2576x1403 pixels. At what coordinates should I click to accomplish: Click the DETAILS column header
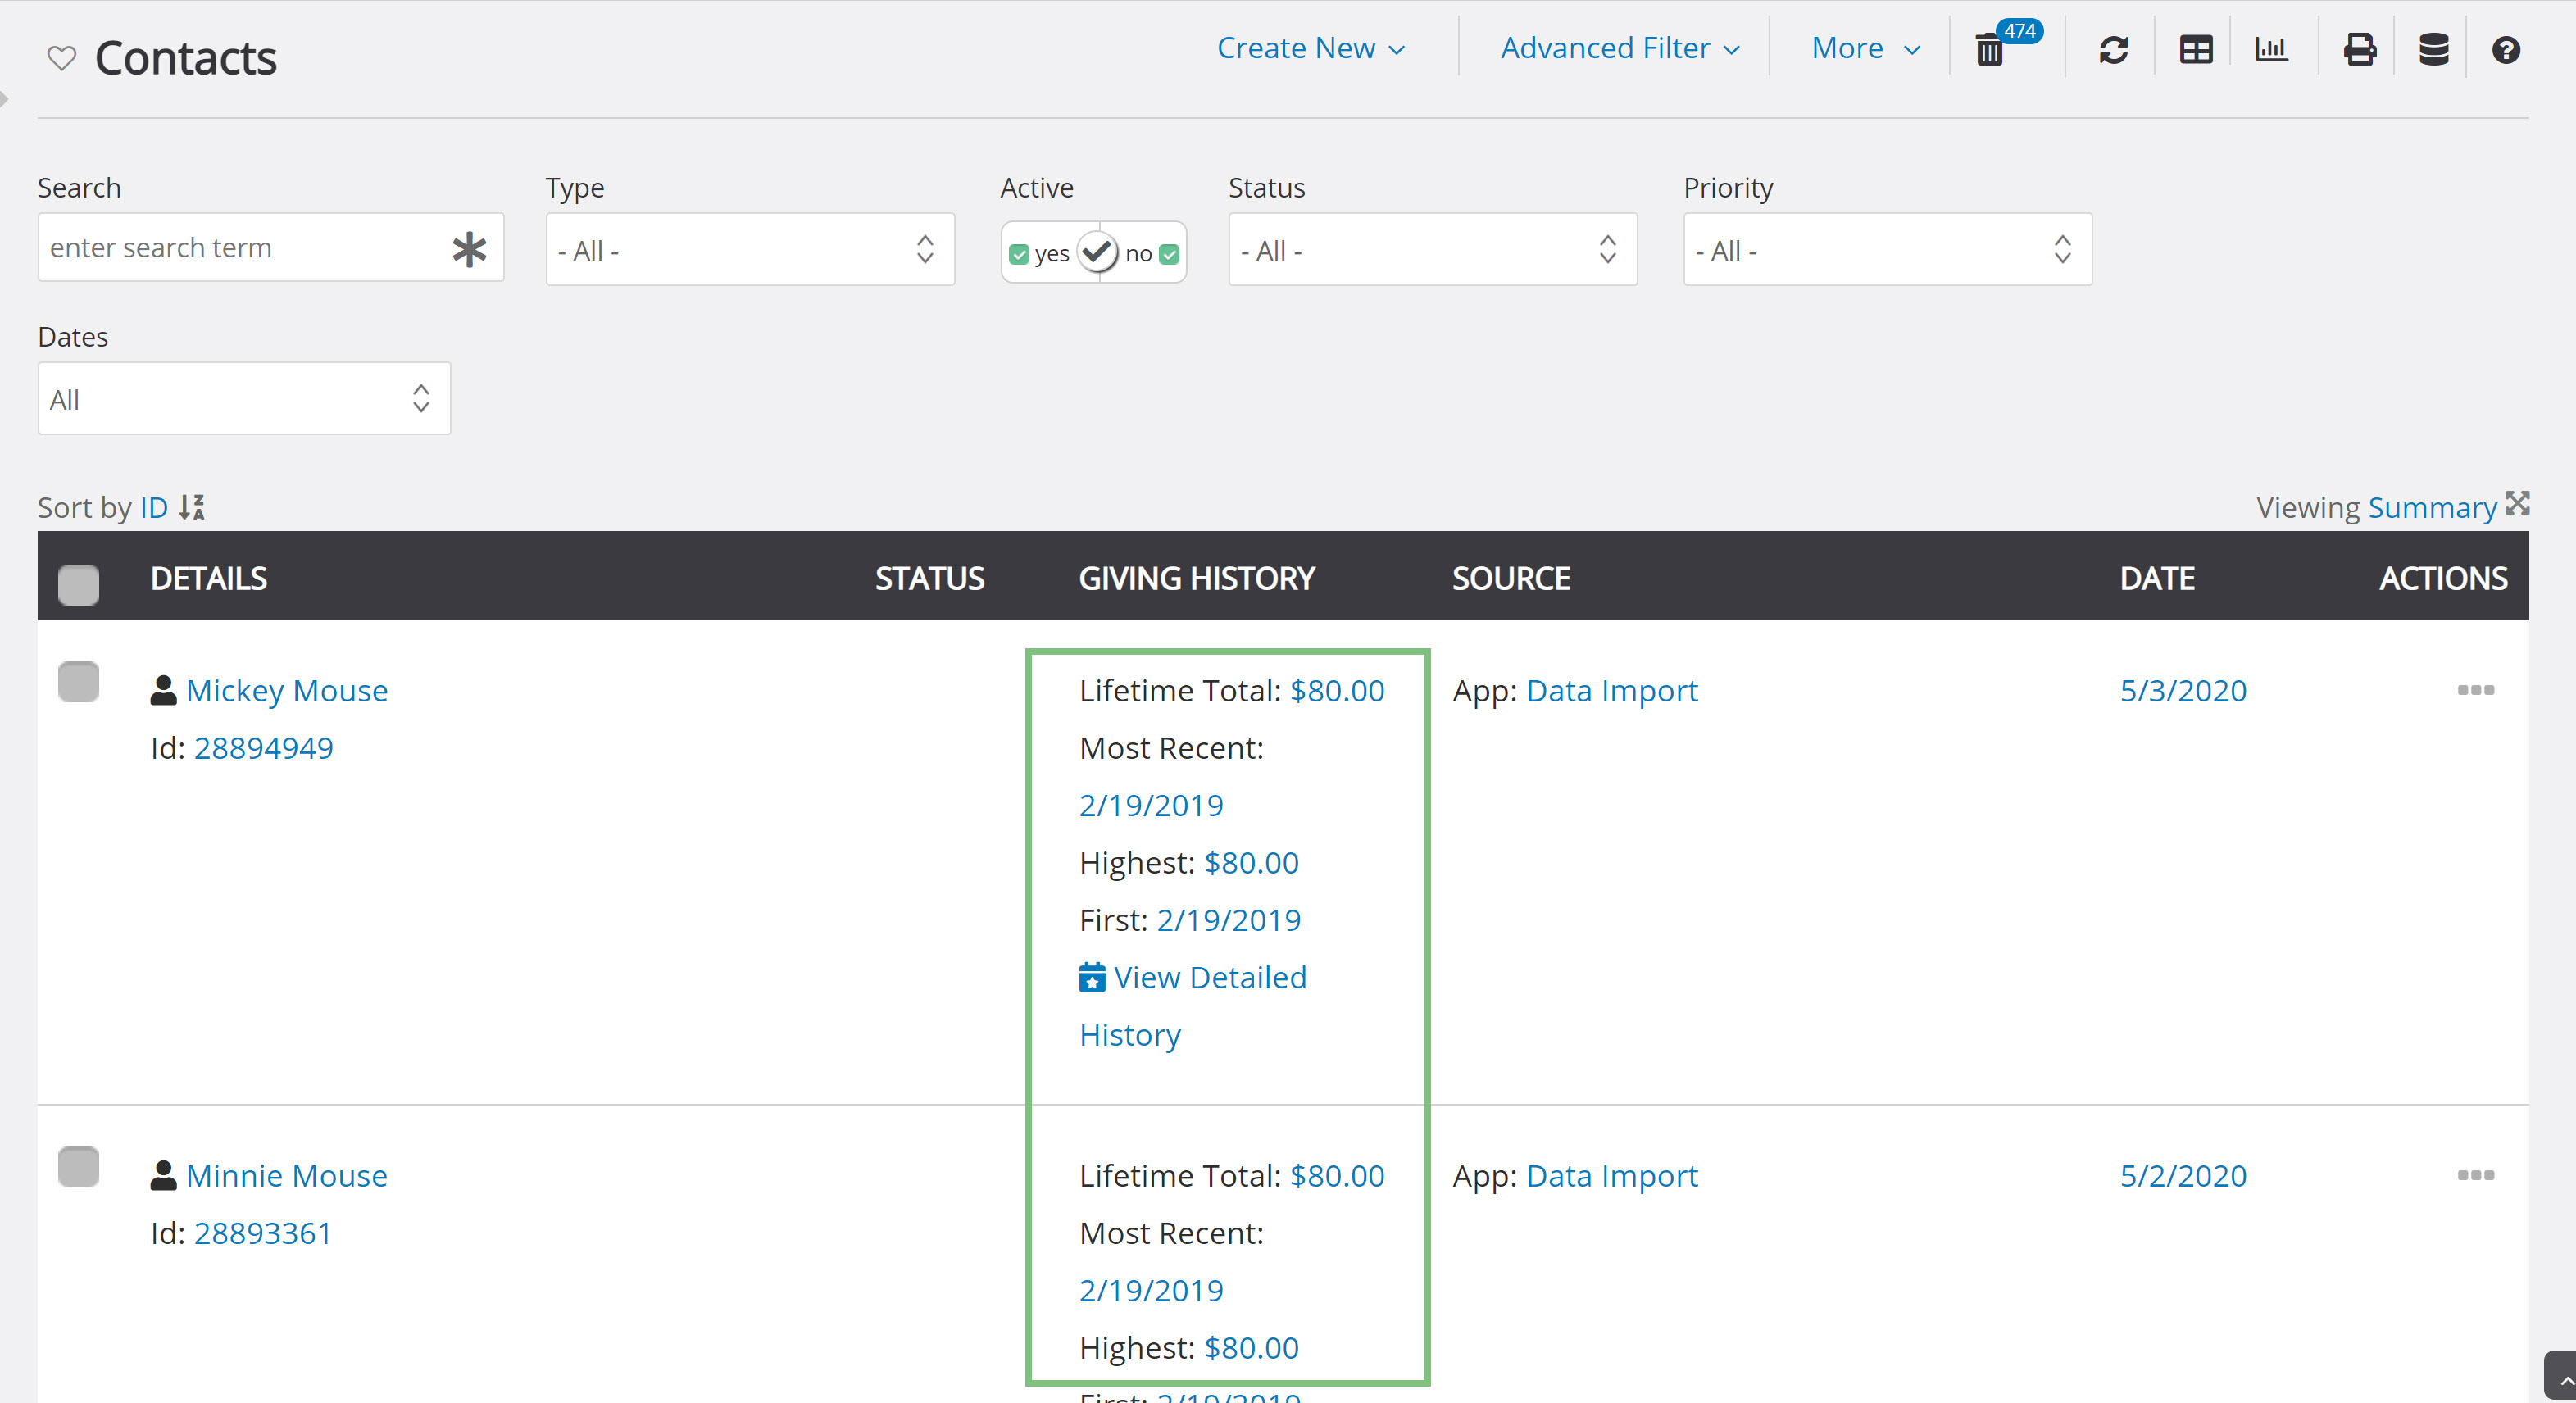pos(209,579)
